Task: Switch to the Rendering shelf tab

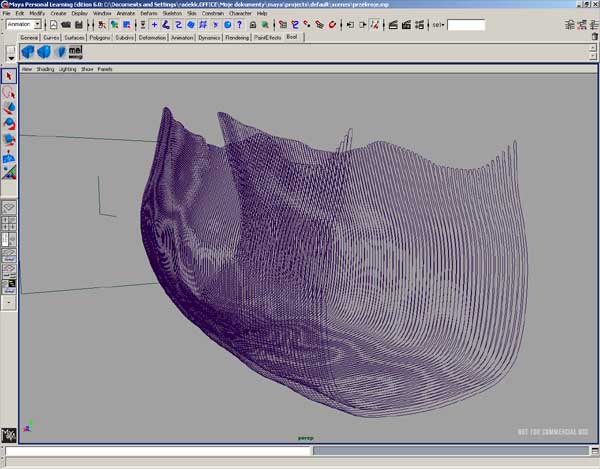Action: pyautogui.click(x=237, y=37)
